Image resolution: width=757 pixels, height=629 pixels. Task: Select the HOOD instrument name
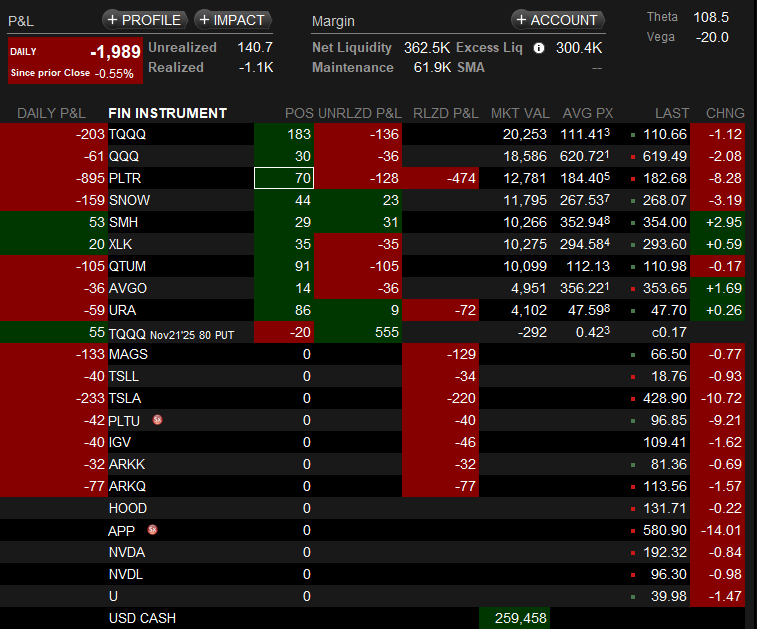(x=127, y=508)
